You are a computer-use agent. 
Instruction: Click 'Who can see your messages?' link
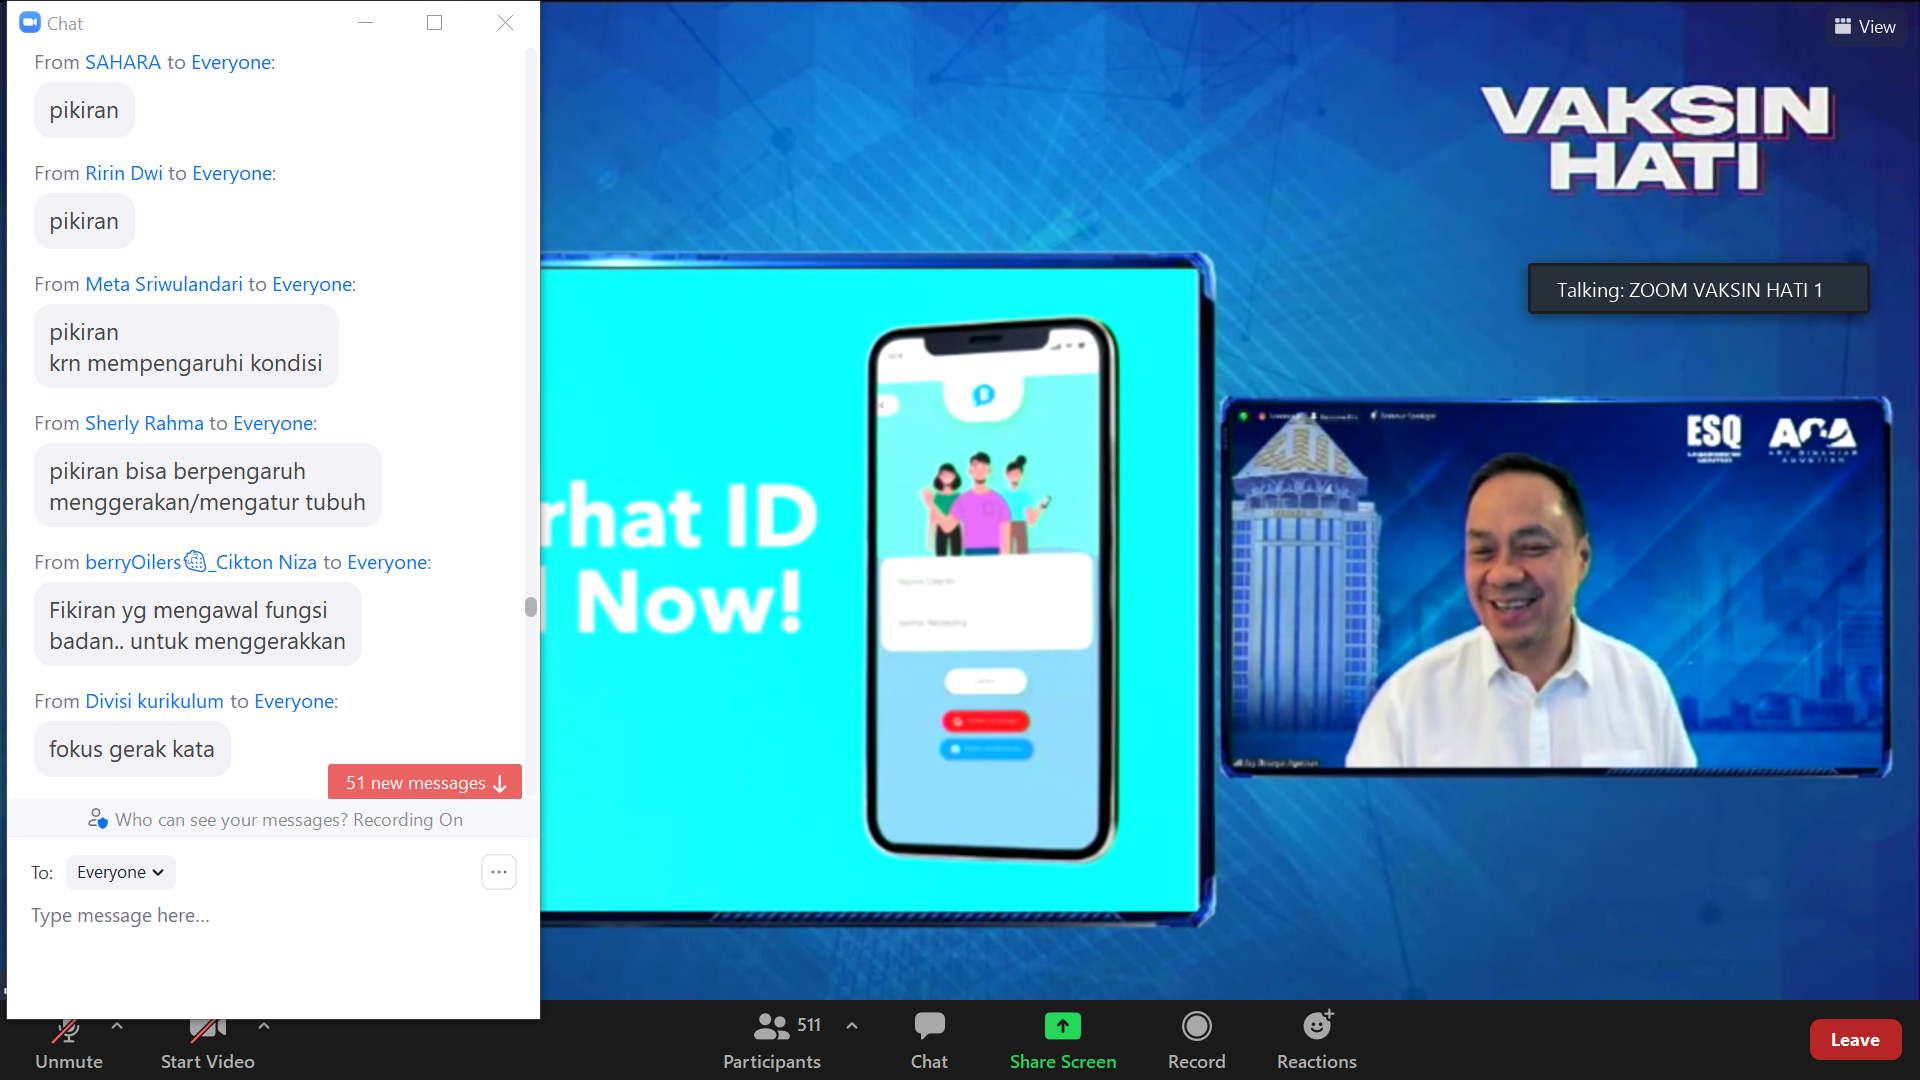click(232, 820)
